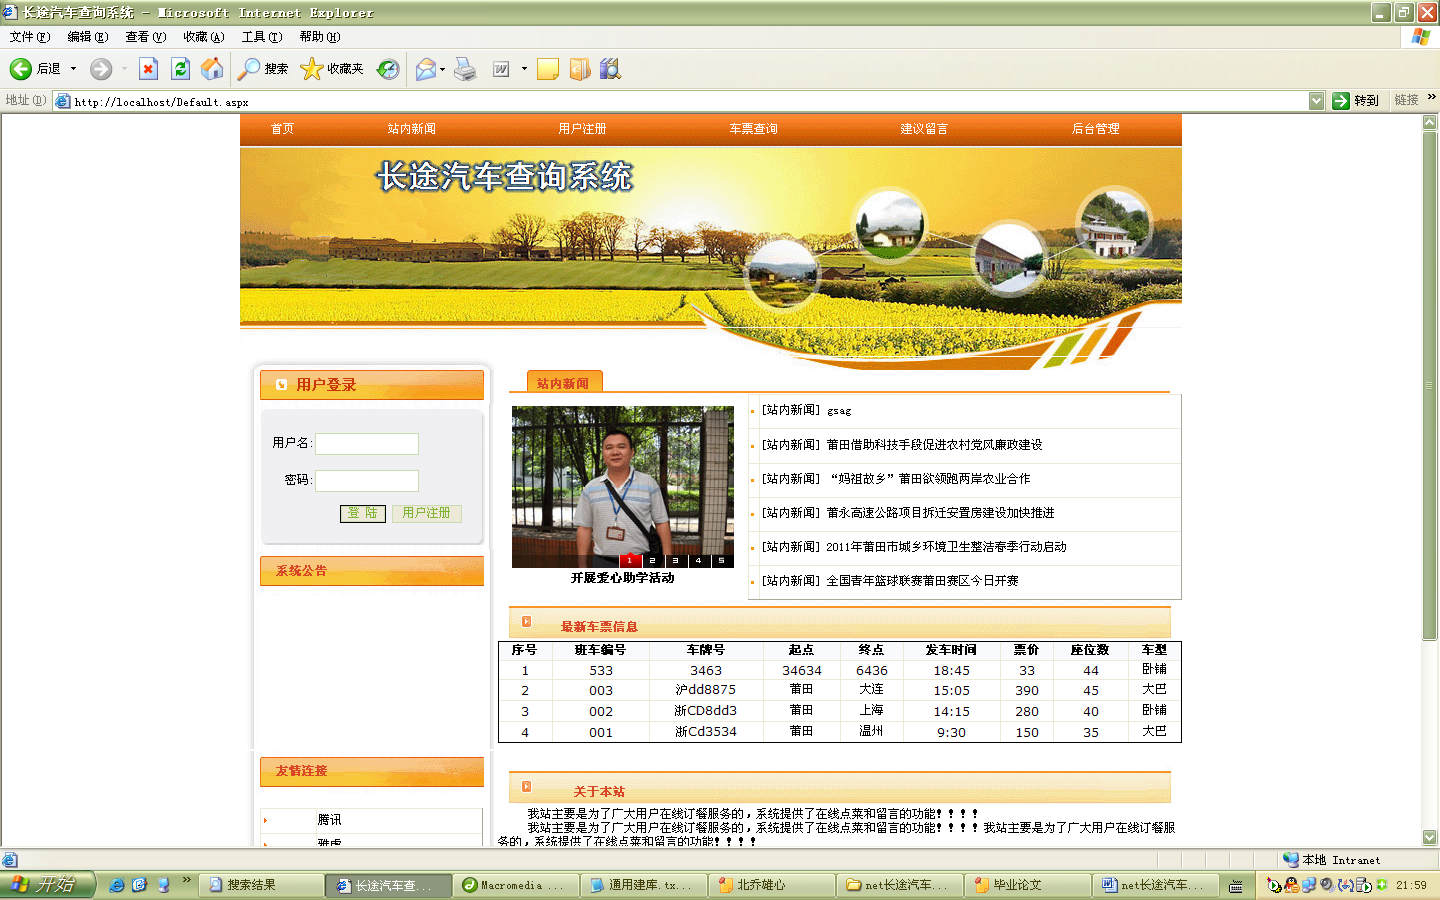The image size is (1440, 900).
Task: Expand the Back button history dropdown arrow
Action: coord(73,69)
